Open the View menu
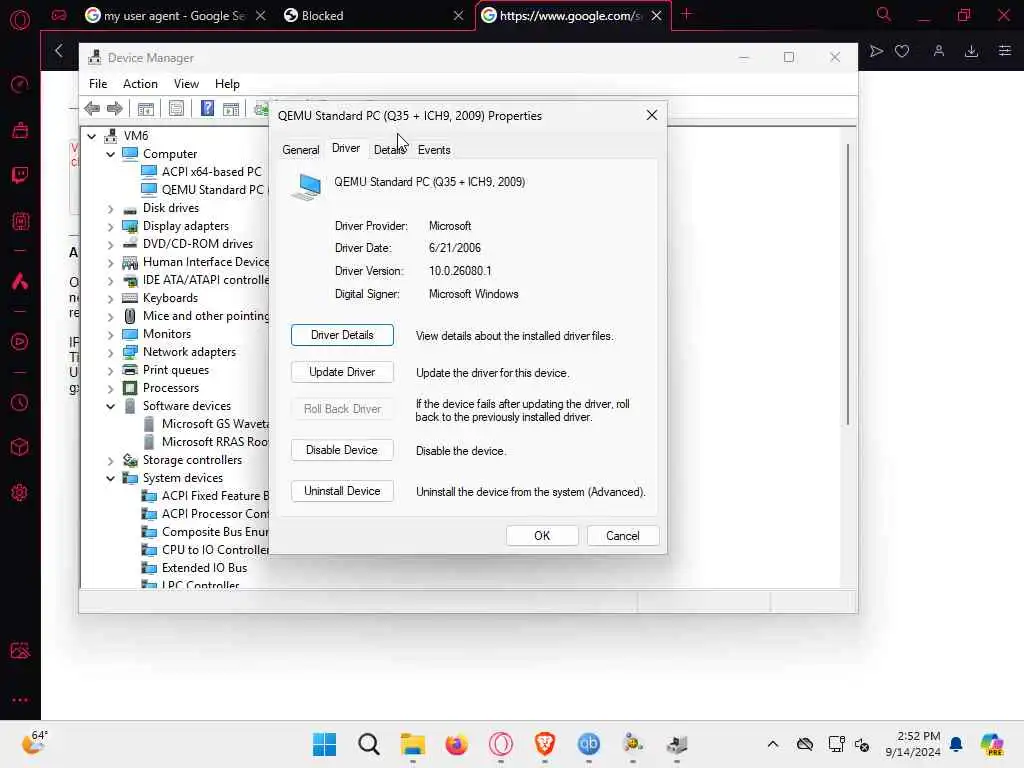Screen dimensions: 1024x768 186,84
